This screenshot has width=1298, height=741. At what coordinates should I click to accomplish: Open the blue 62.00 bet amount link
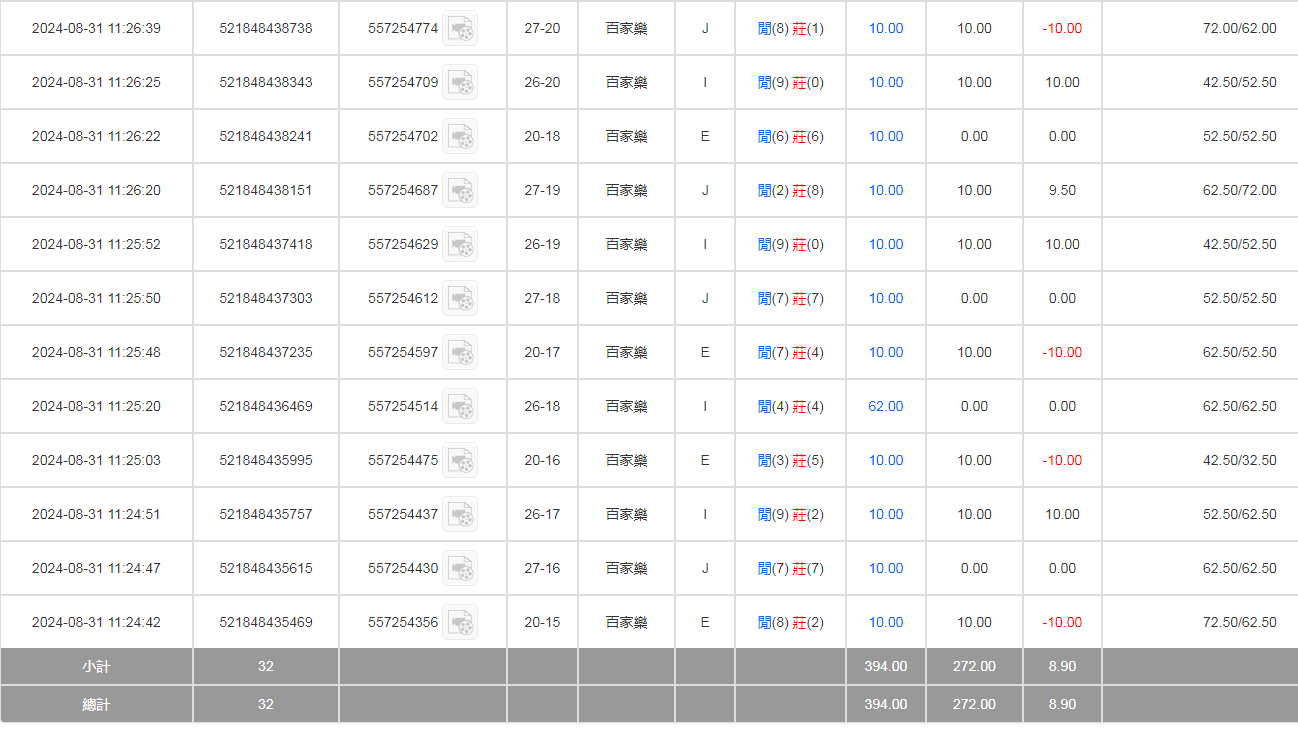885,407
